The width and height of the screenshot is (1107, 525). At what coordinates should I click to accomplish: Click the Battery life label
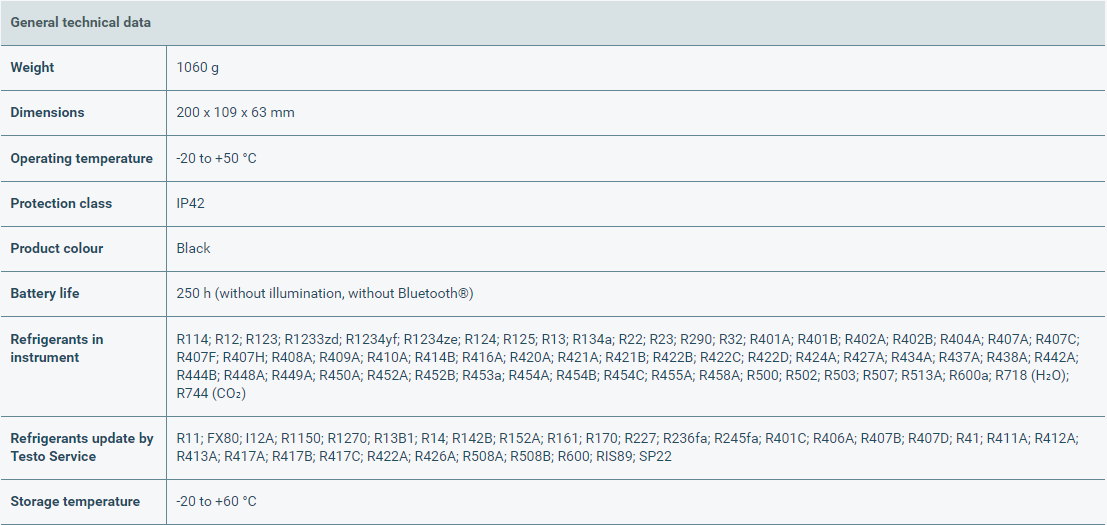pyautogui.click(x=45, y=293)
